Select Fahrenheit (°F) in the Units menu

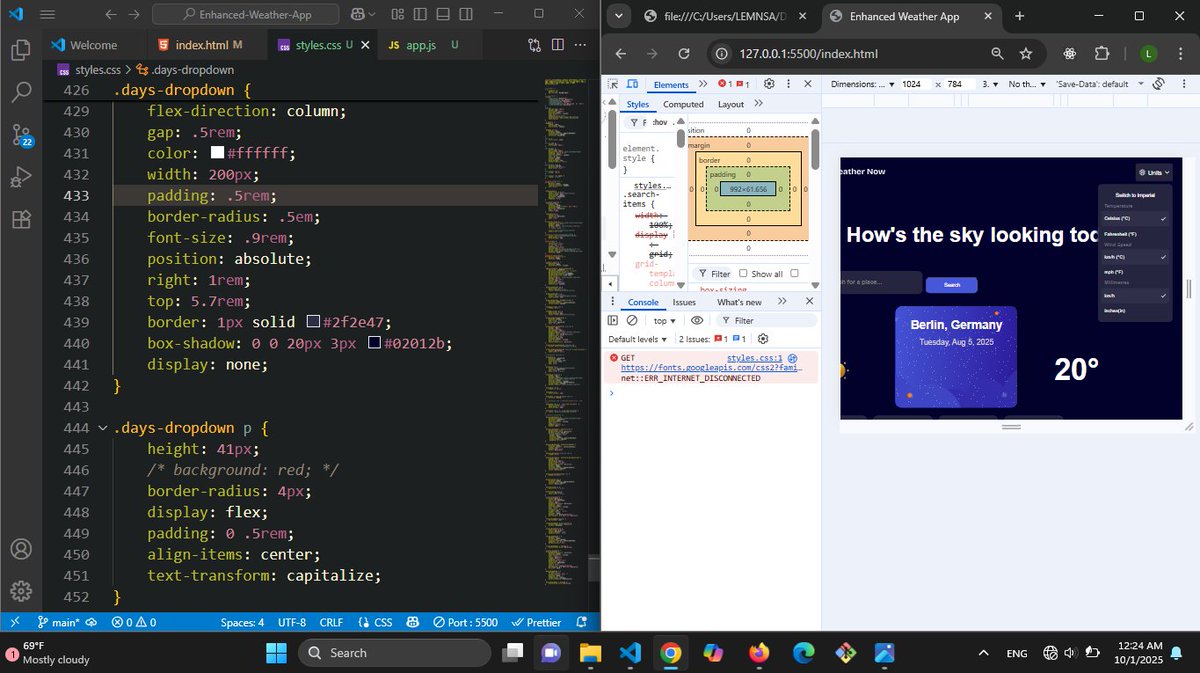click(x=1121, y=233)
